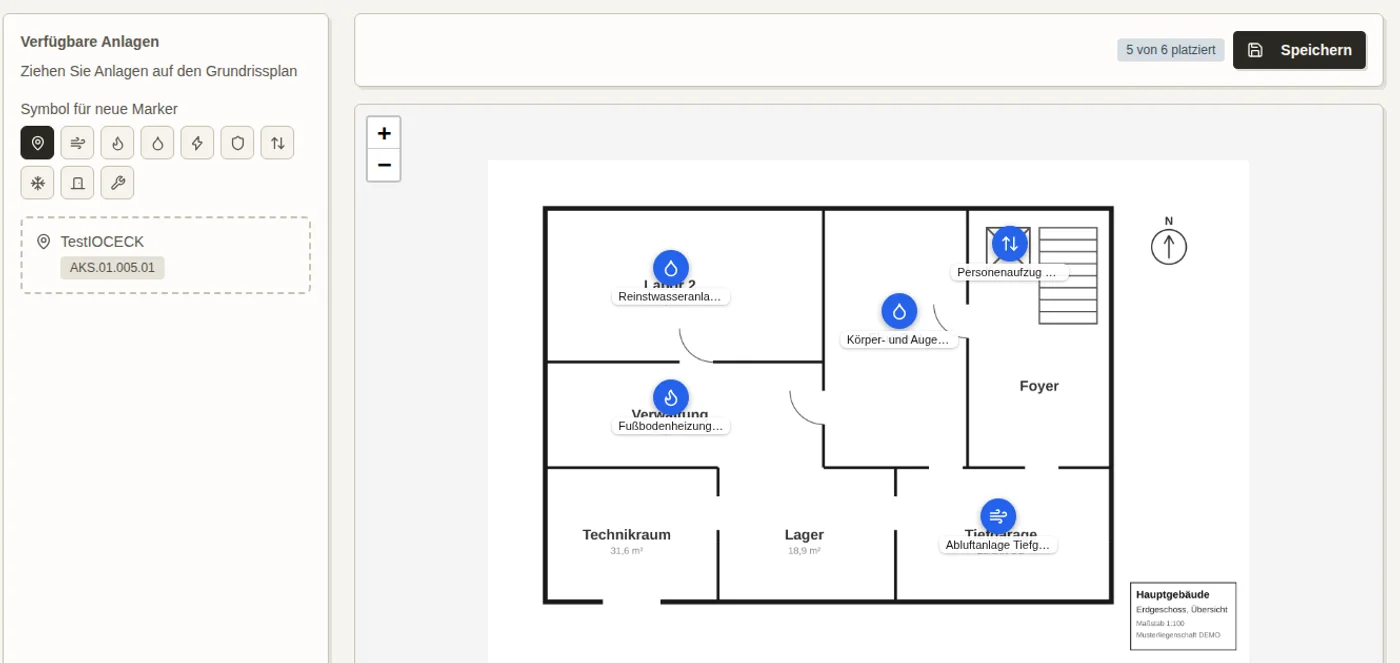Zoom in the floor plan map

pos(384,133)
